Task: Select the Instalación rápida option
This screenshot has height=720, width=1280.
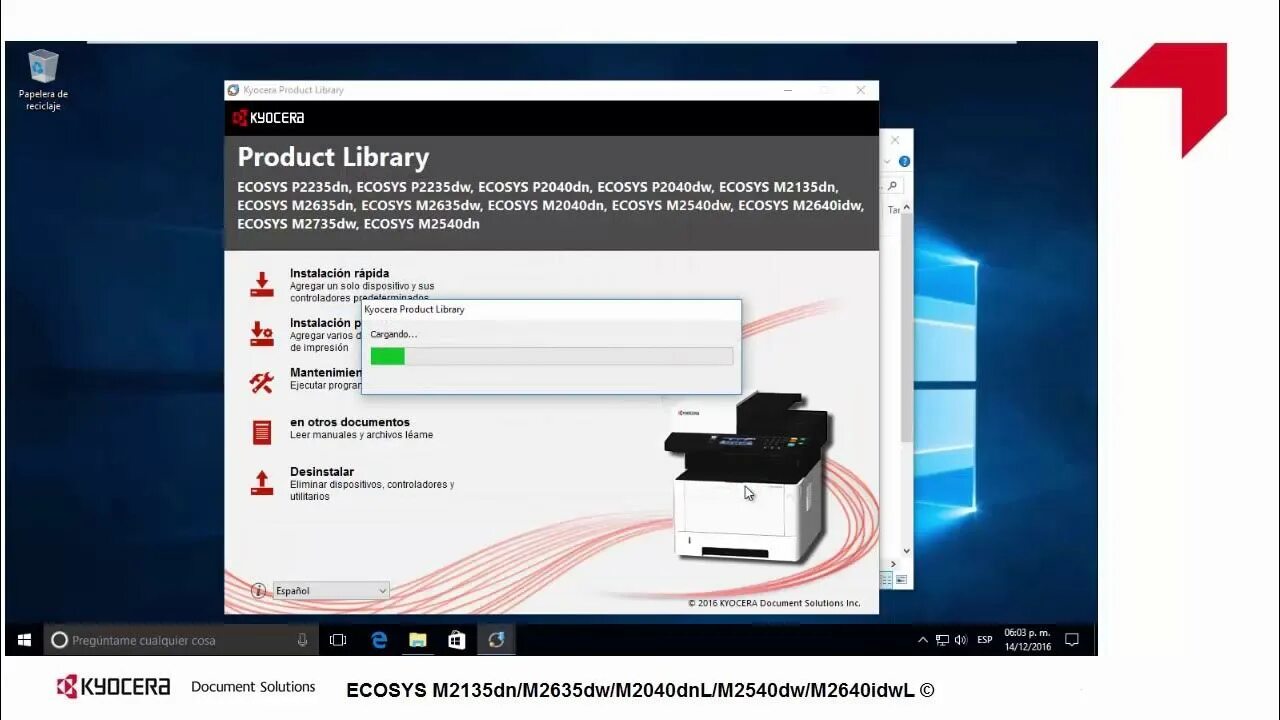Action: (x=339, y=273)
